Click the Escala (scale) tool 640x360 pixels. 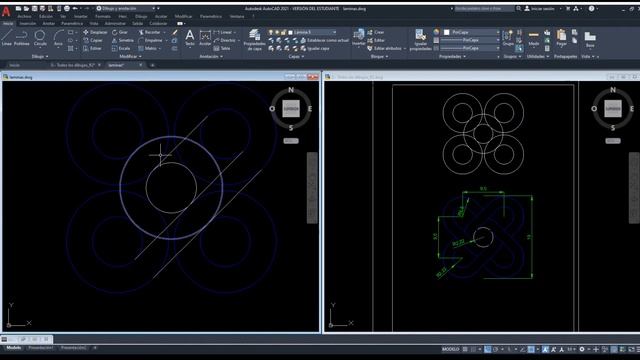click(121, 49)
